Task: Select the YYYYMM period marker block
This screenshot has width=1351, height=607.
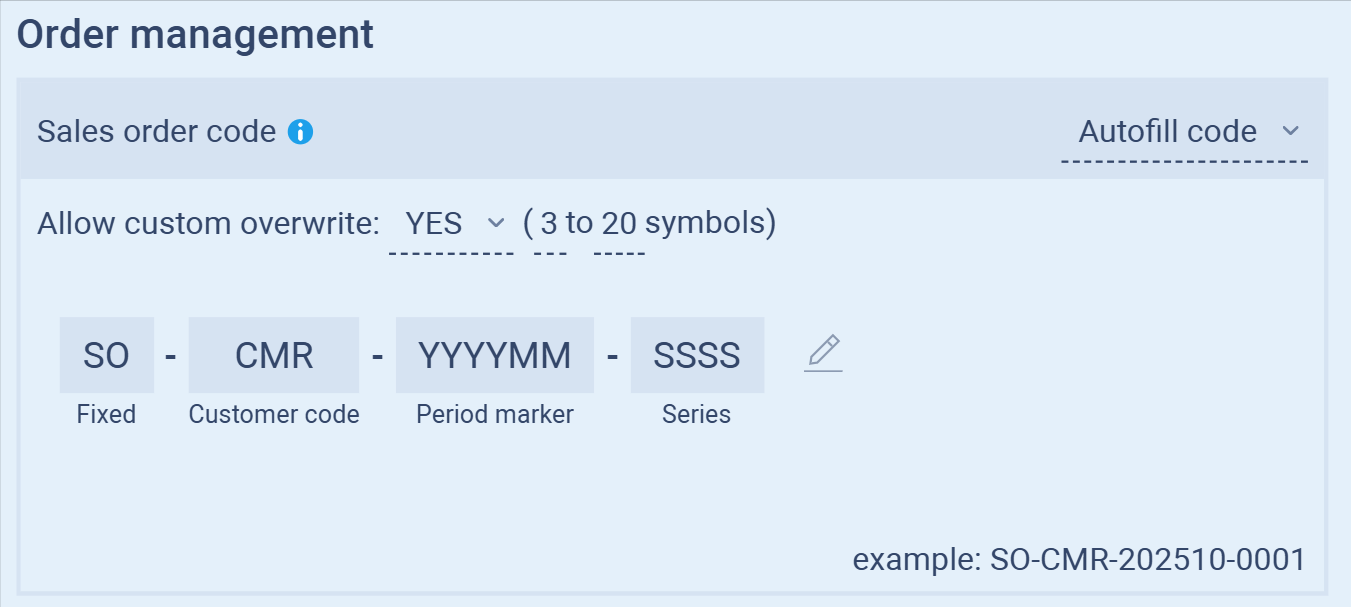Action: pyautogui.click(x=495, y=355)
